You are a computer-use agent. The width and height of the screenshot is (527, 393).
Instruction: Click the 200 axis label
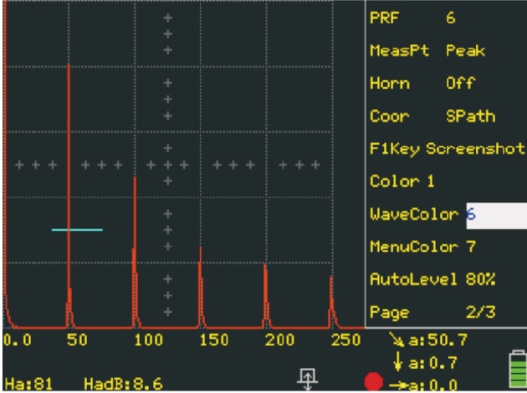[280, 340]
